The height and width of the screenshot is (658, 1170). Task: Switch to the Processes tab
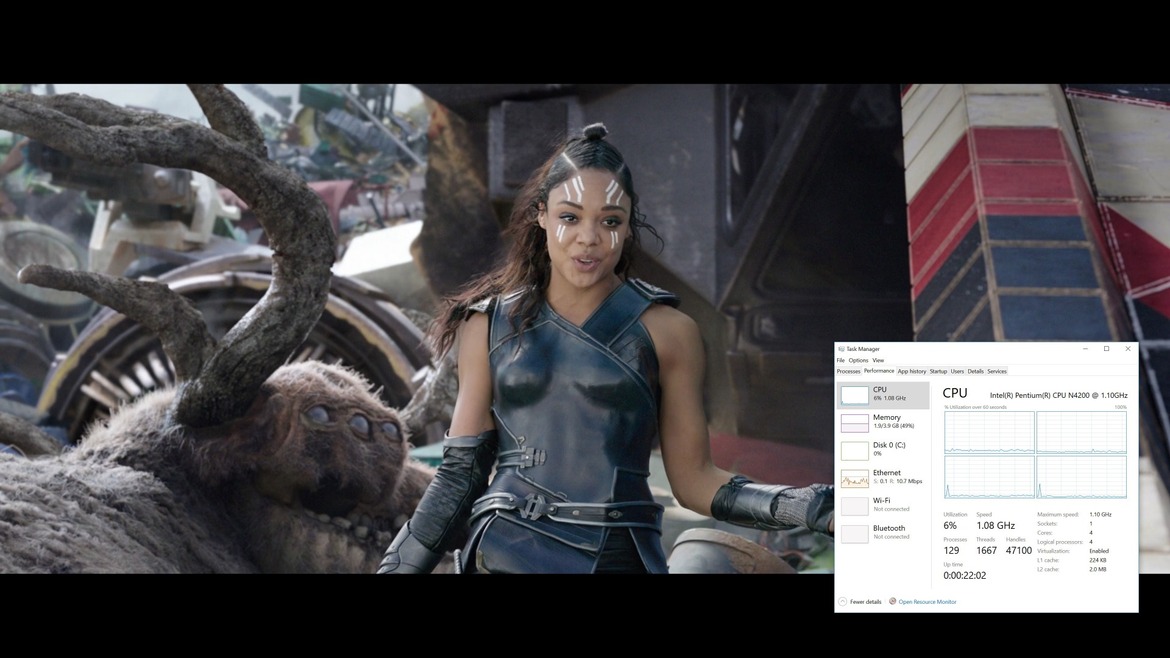click(848, 372)
